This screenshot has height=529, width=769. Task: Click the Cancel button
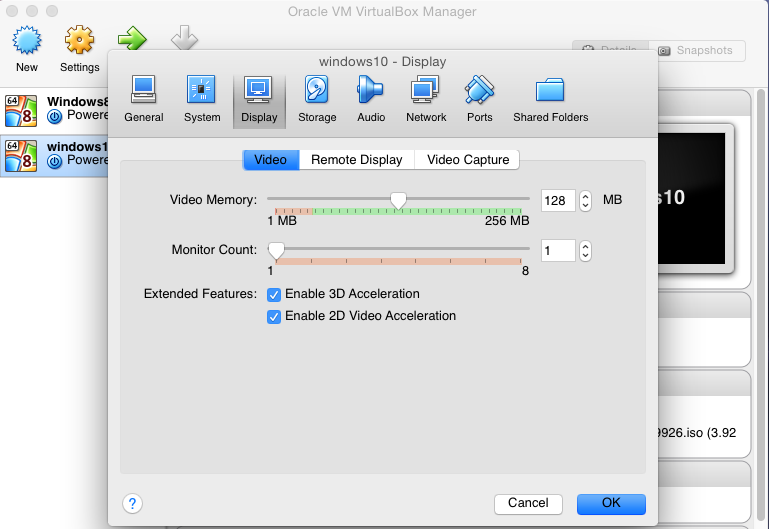[528, 503]
